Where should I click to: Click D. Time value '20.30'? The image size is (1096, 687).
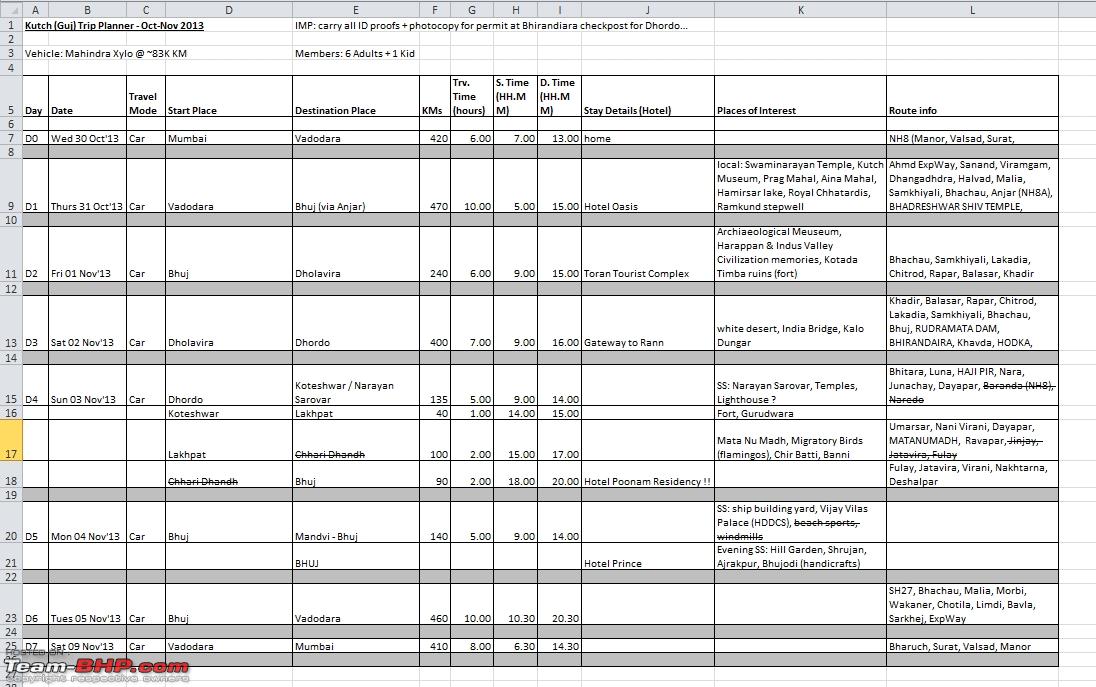(559, 605)
